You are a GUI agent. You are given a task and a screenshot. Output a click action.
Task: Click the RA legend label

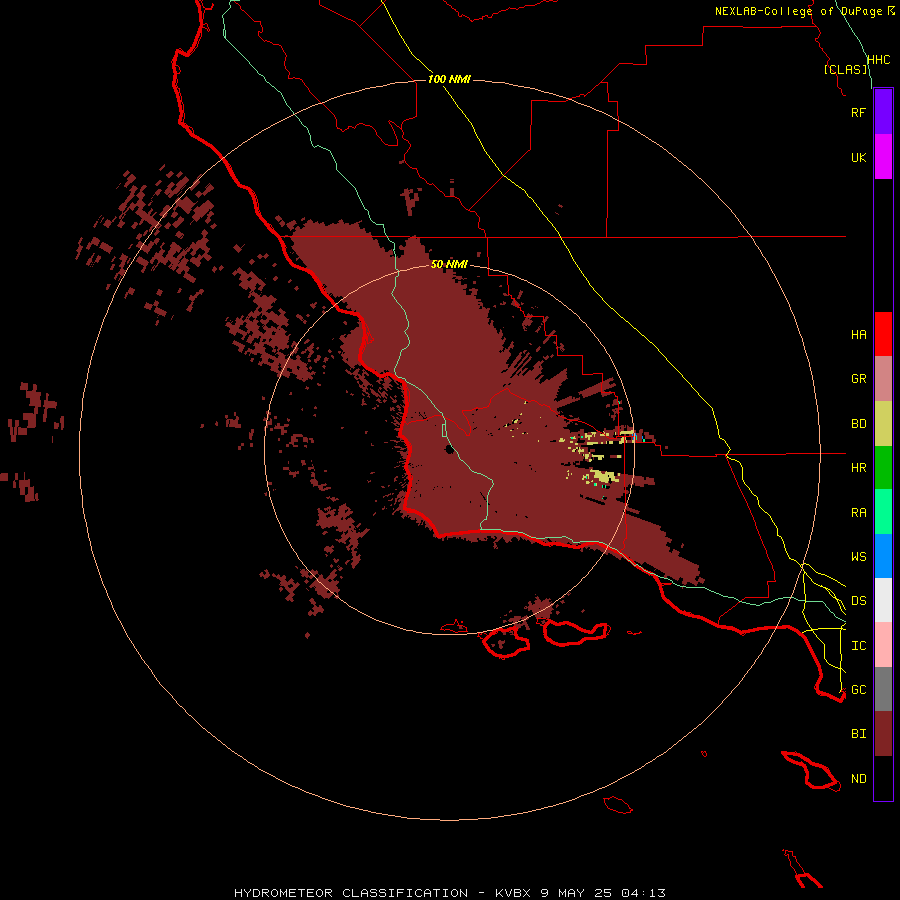pos(858,513)
